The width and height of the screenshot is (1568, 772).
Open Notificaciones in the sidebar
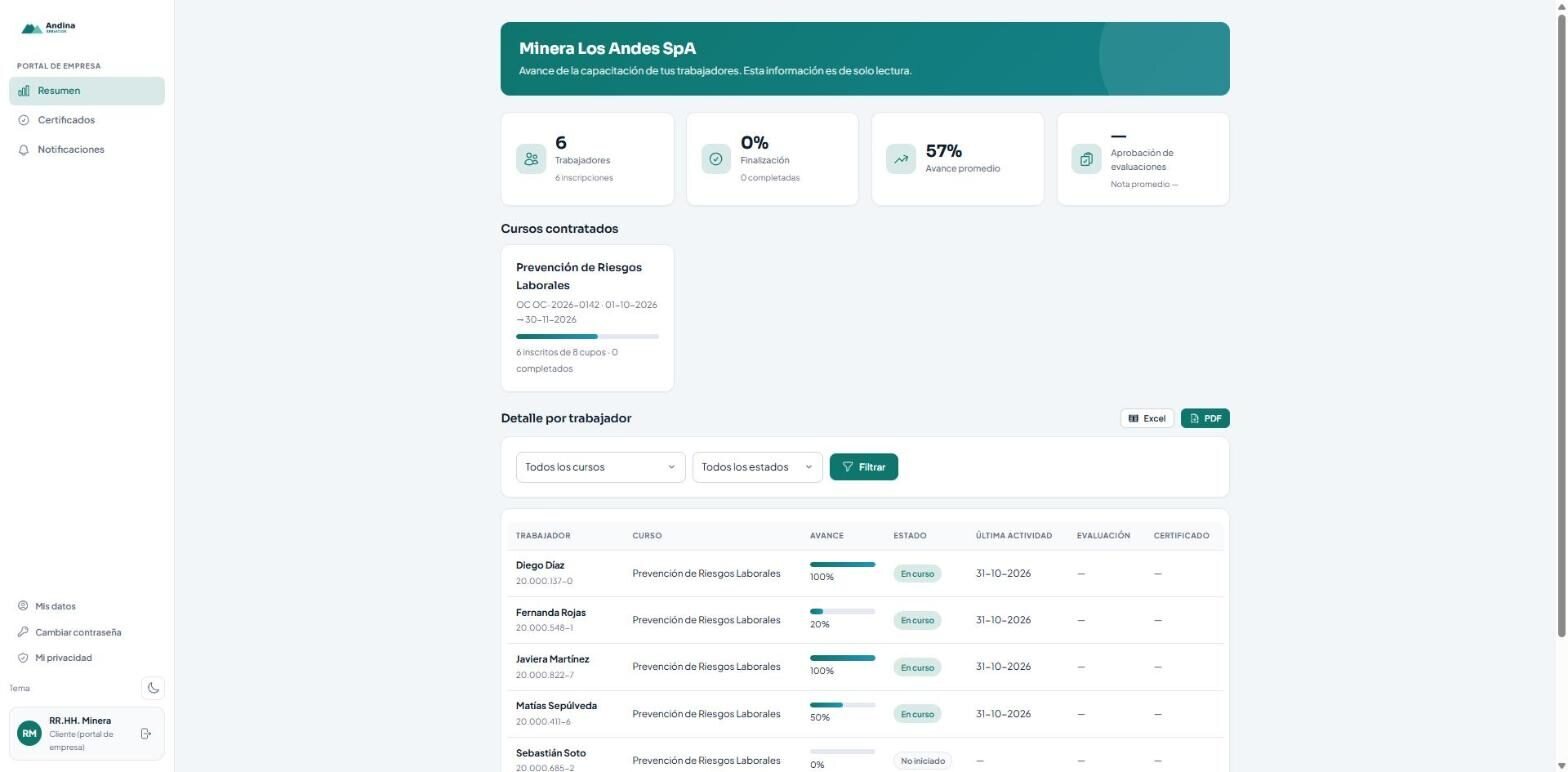click(87, 150)
